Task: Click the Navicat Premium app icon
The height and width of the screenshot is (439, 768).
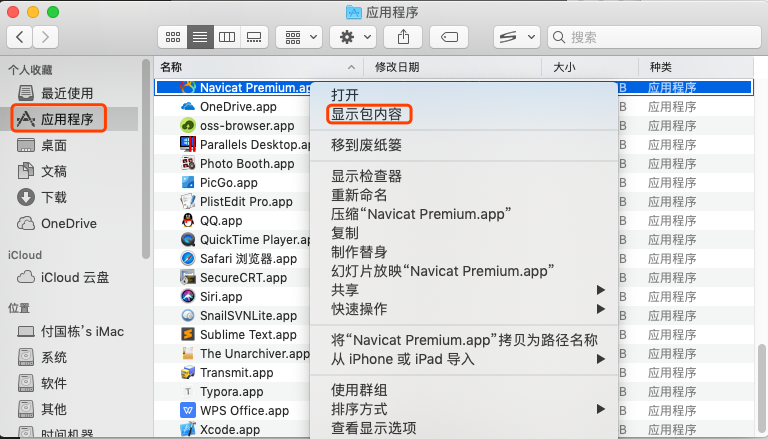Action: click(188, 87)
